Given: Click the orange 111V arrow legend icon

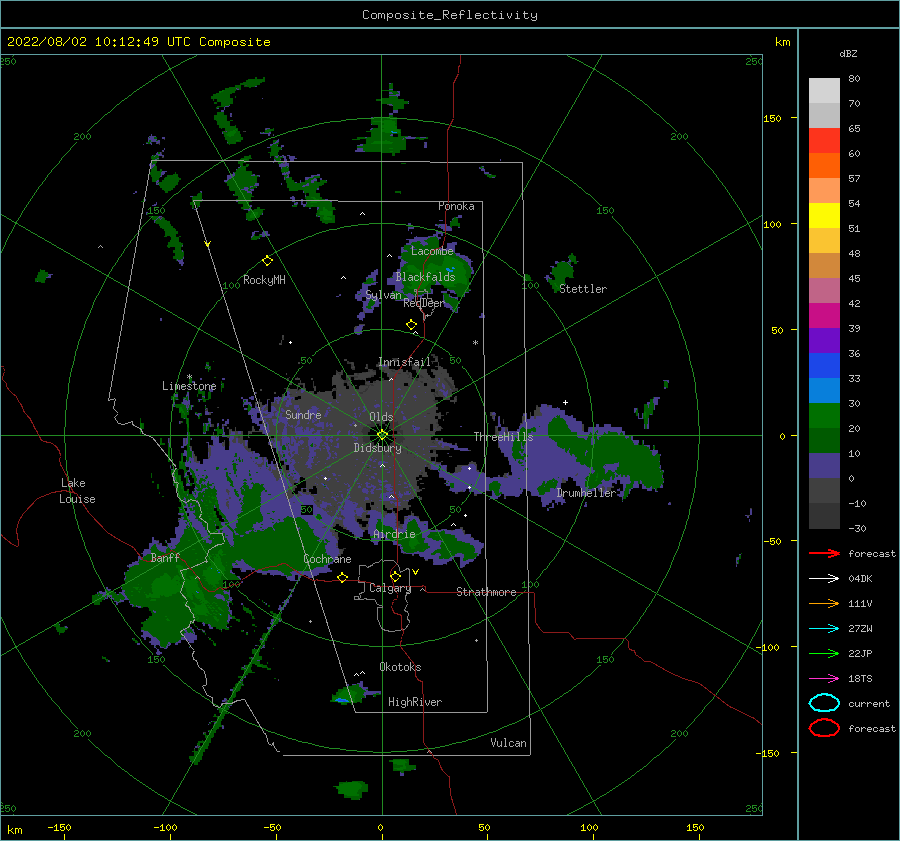Looking at the screenshot, I should (x=824, y=603).
